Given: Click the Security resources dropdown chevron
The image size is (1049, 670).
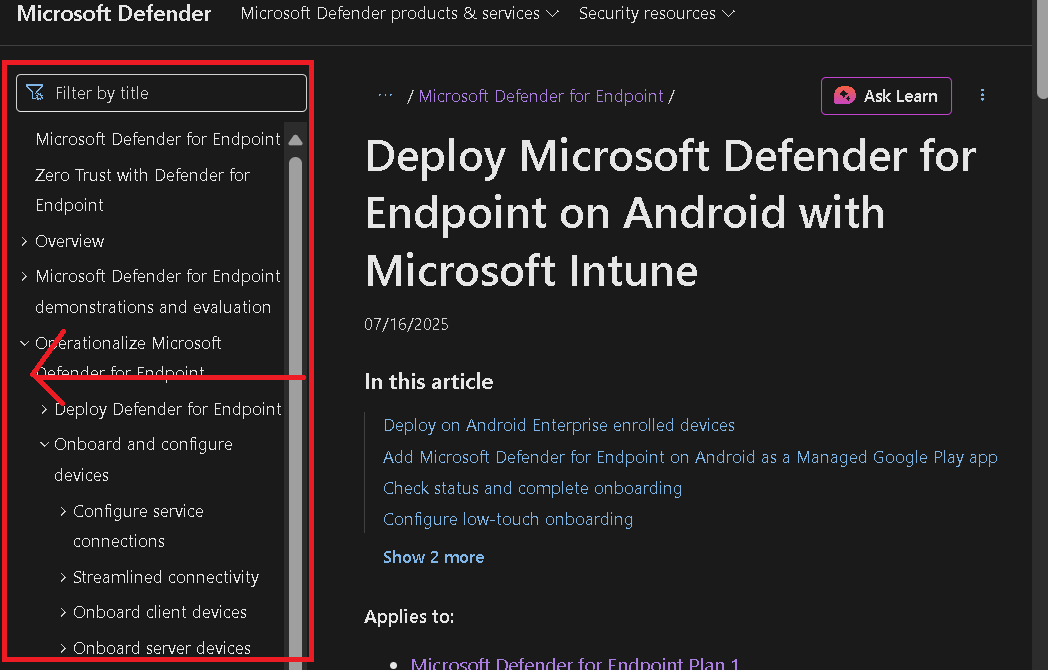Looking at the screenshot, I should click(x=729, y=14).
